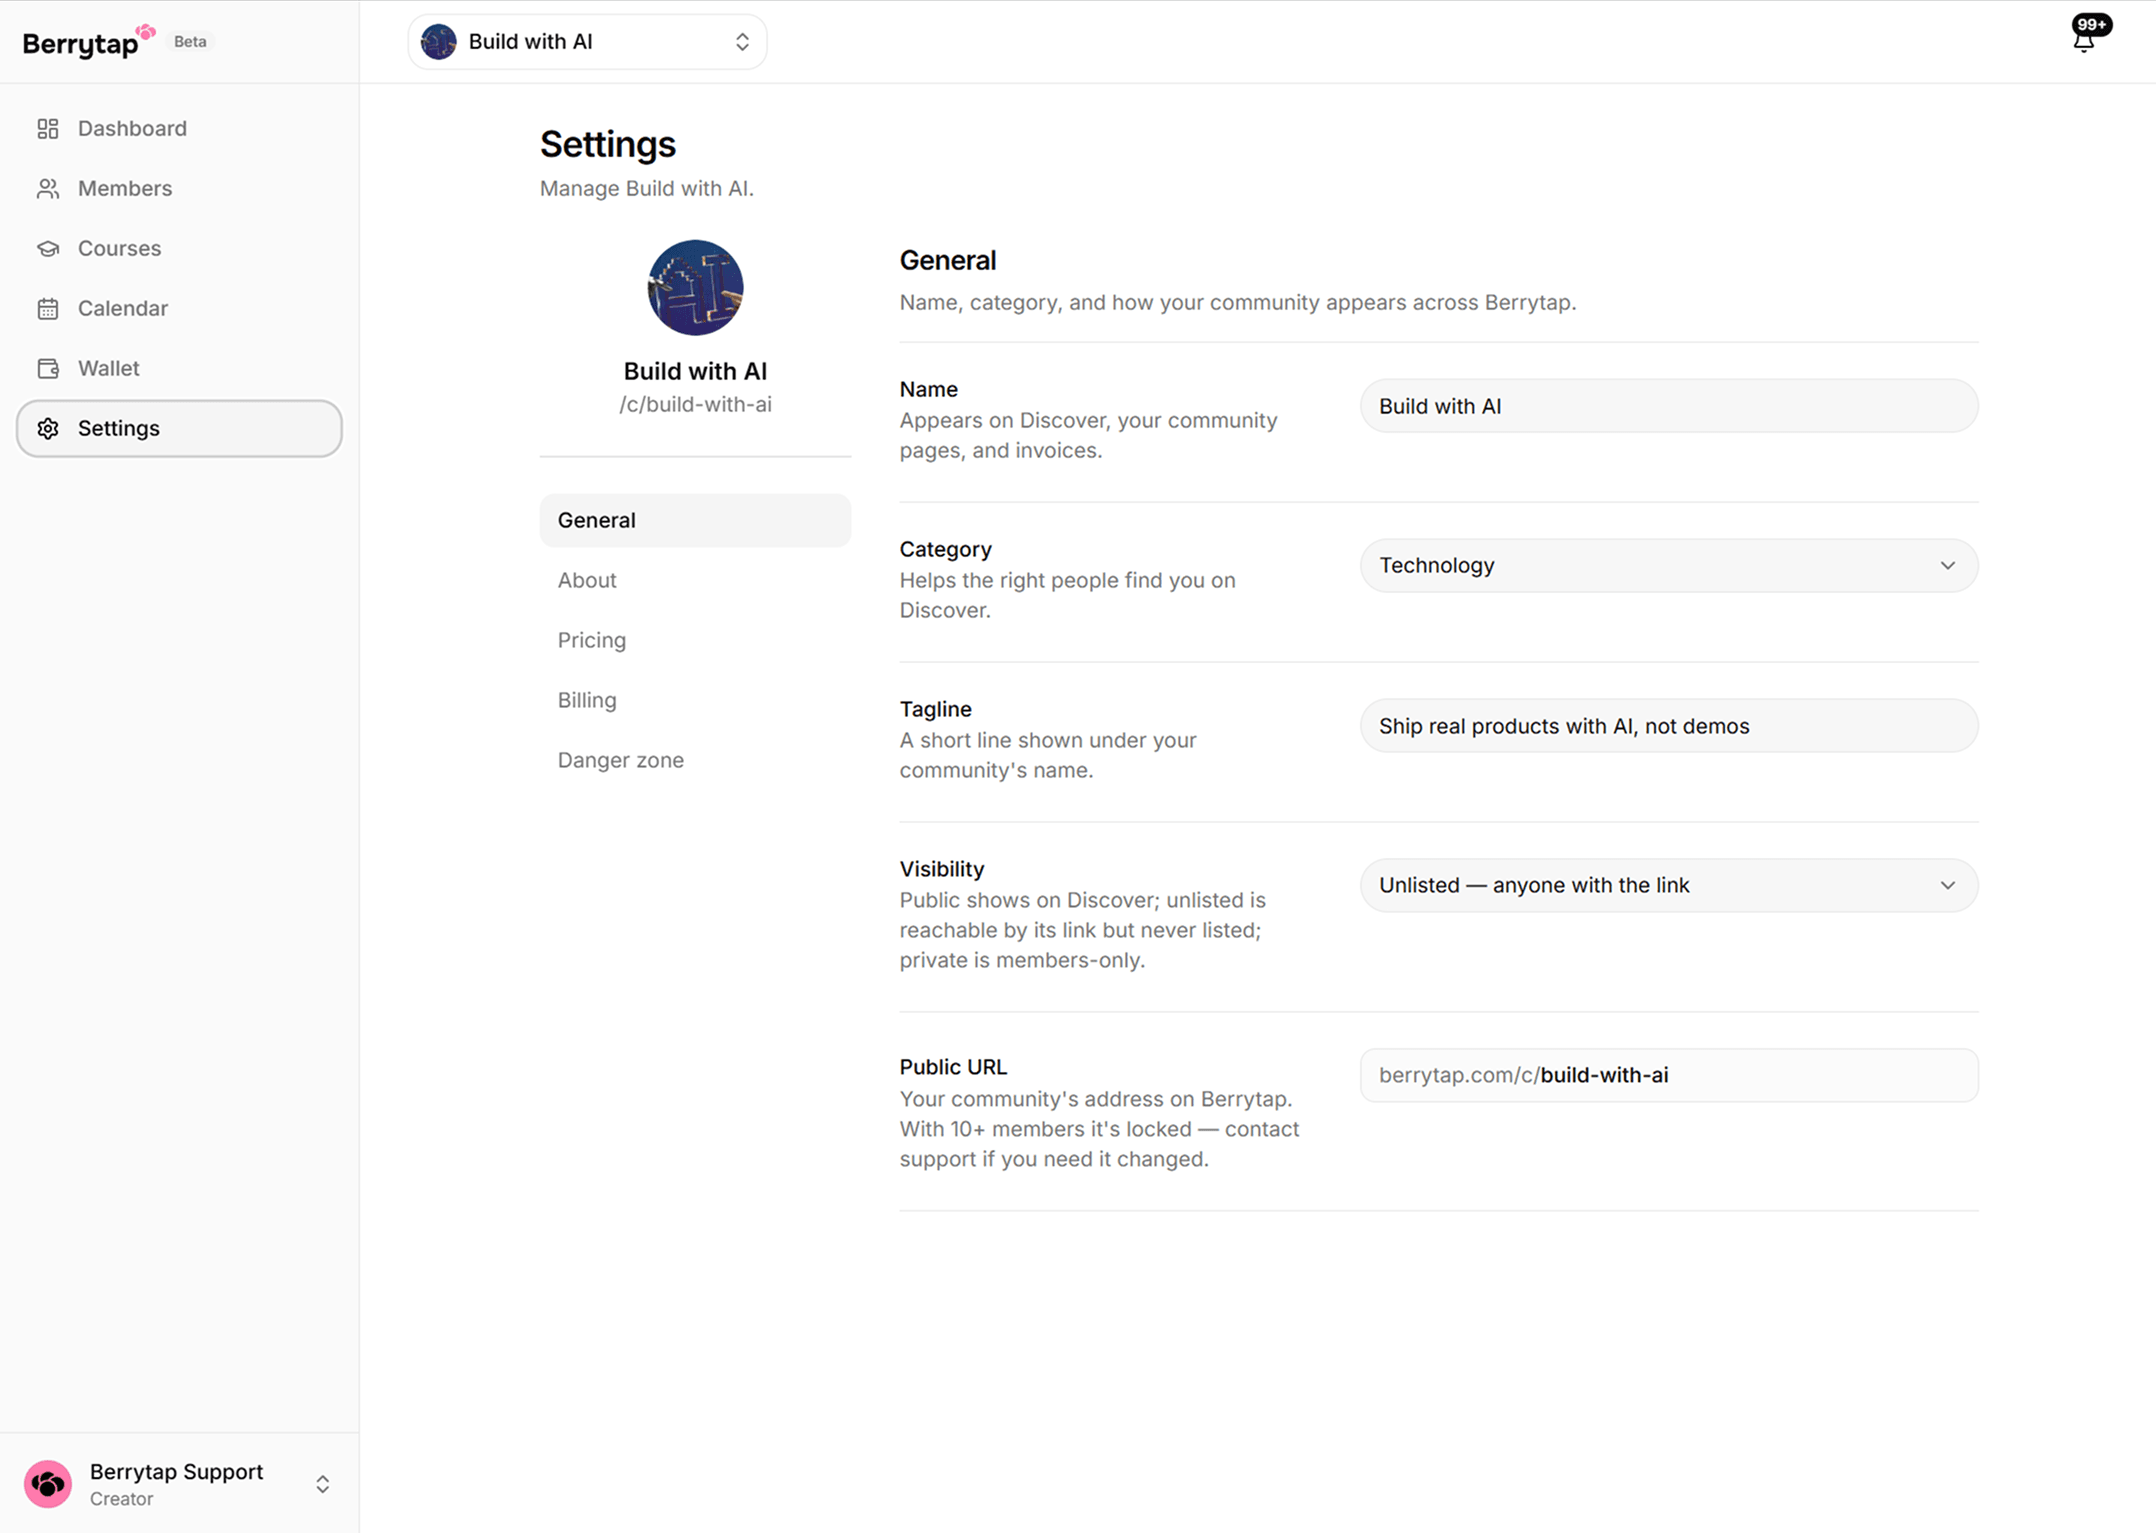Click the Creator role label
This screenshot has height=1533, width=2156.
[x=122, y=1499]
